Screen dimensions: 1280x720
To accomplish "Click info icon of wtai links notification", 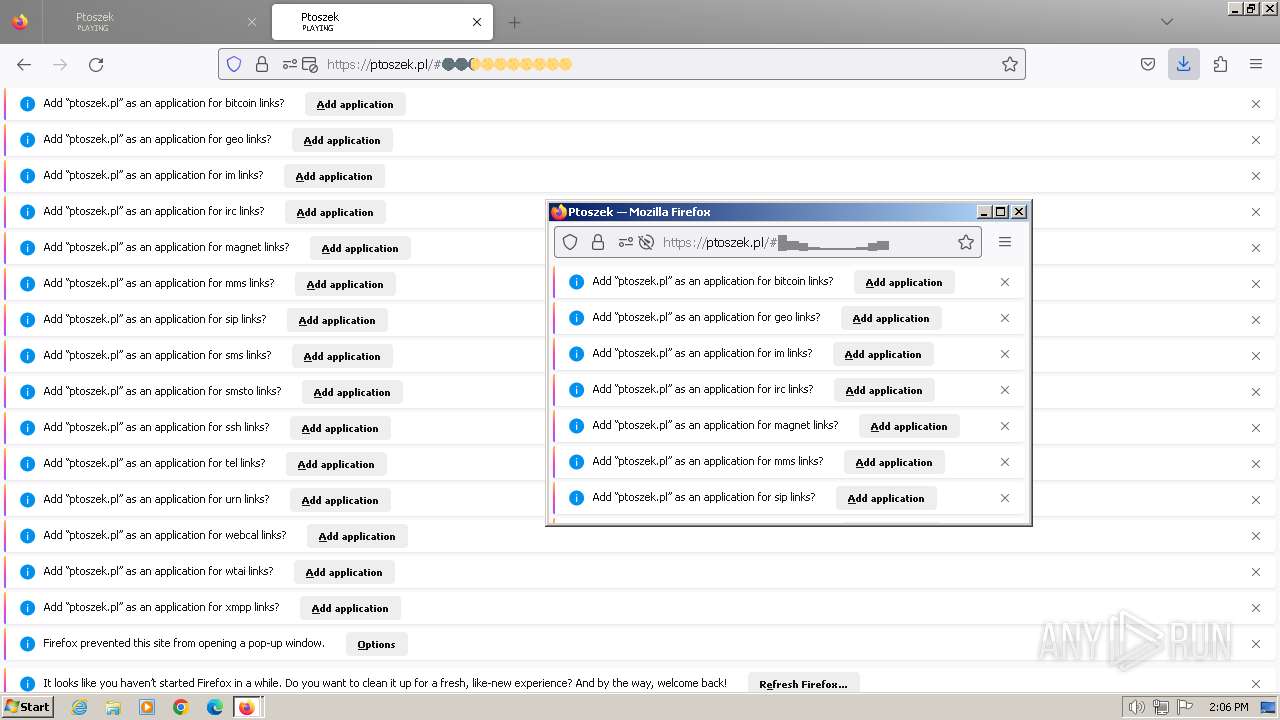I will point(27,572).
